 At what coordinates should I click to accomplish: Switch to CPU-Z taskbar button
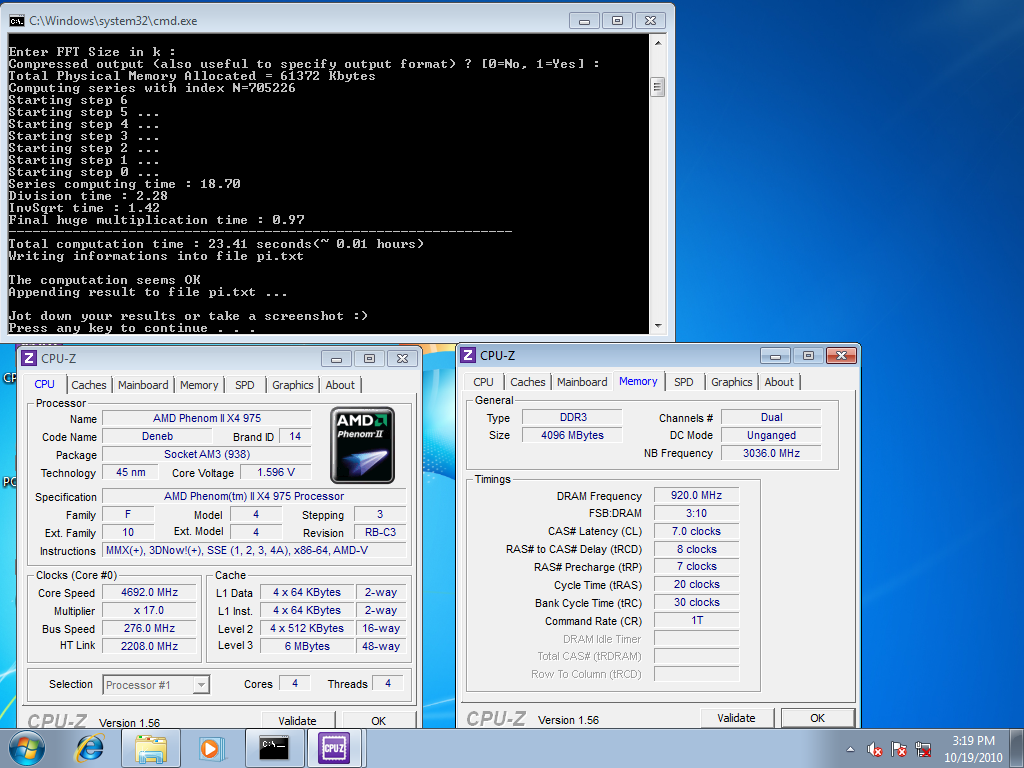click(x=334, y=748)
